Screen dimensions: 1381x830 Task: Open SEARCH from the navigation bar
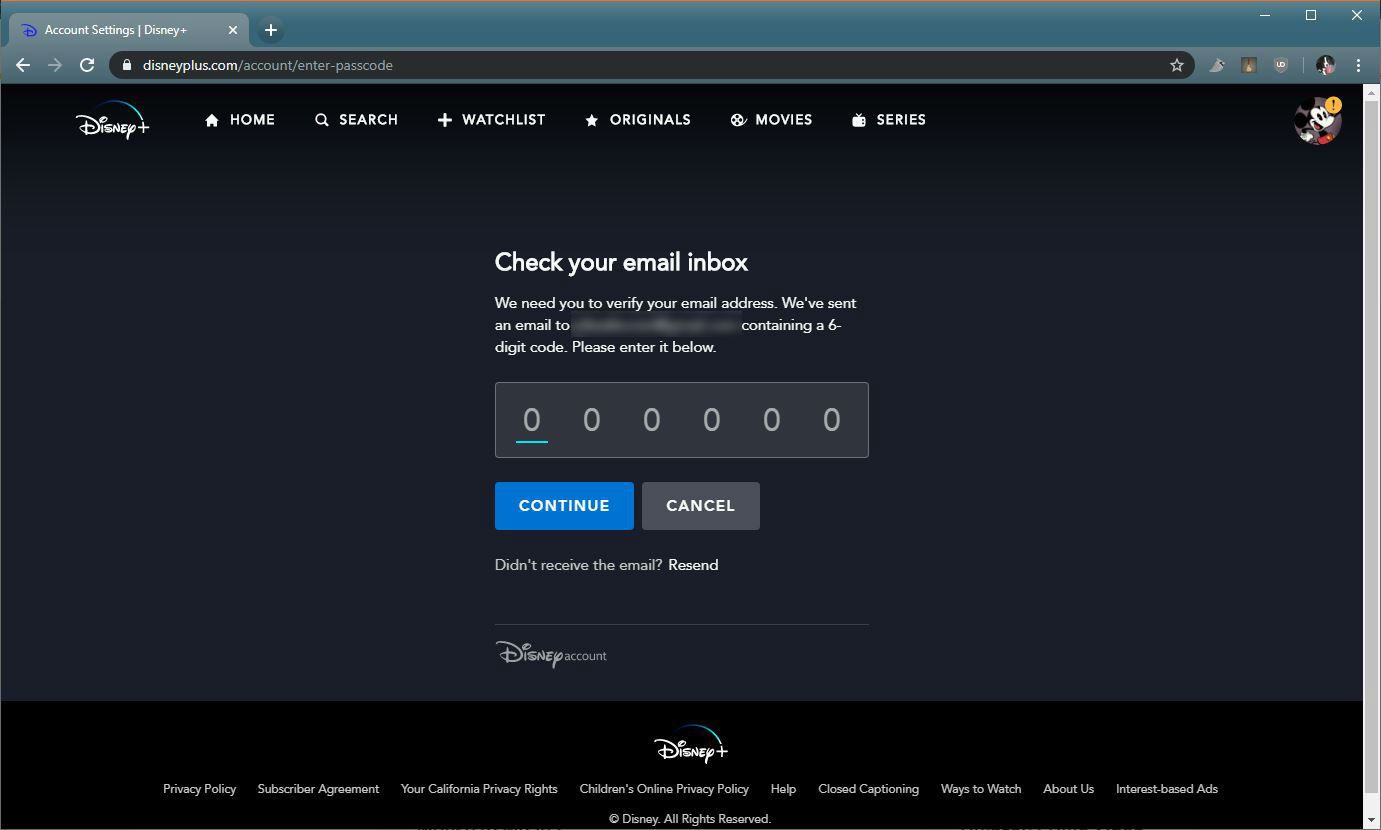356,120
